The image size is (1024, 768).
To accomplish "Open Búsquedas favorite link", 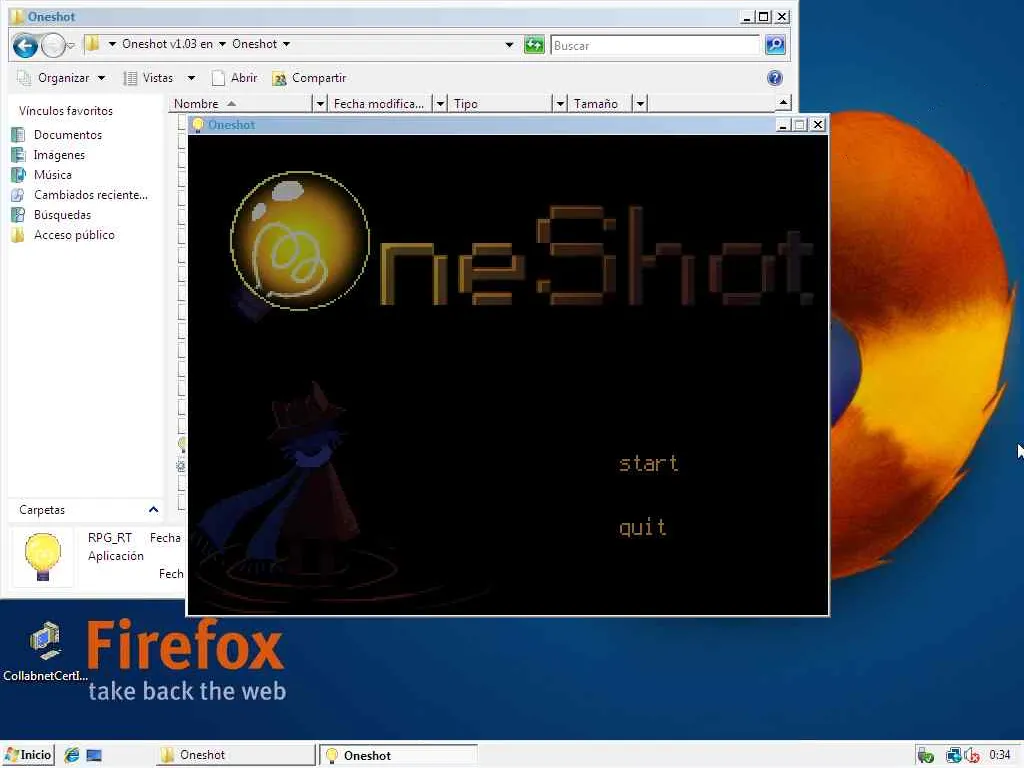I will [x=62, y=215].
